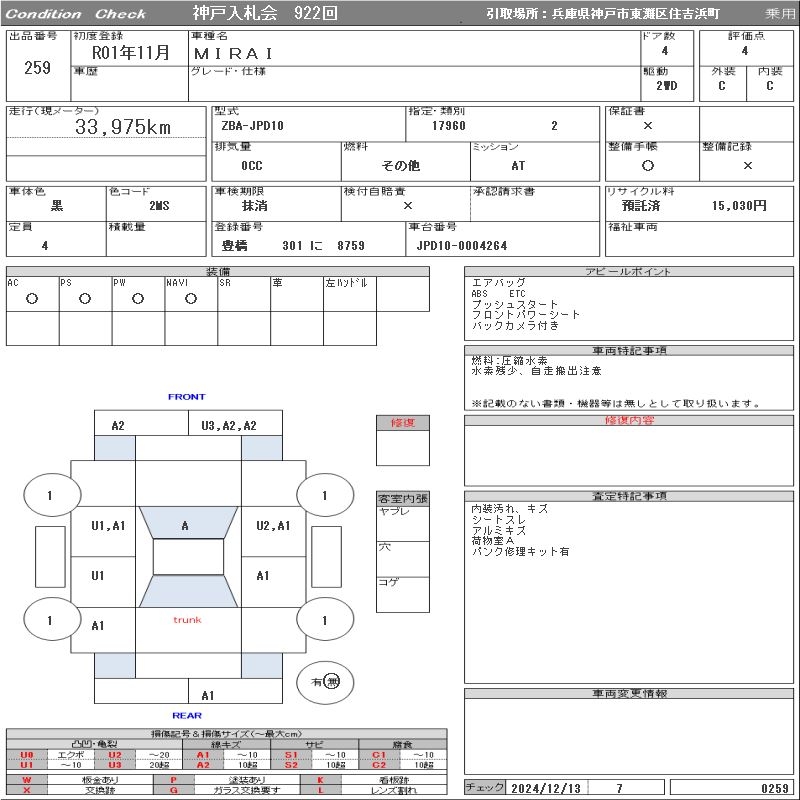Click the vehicle name MIRAI
800x800 pixels.
click(x=233, y=54)
